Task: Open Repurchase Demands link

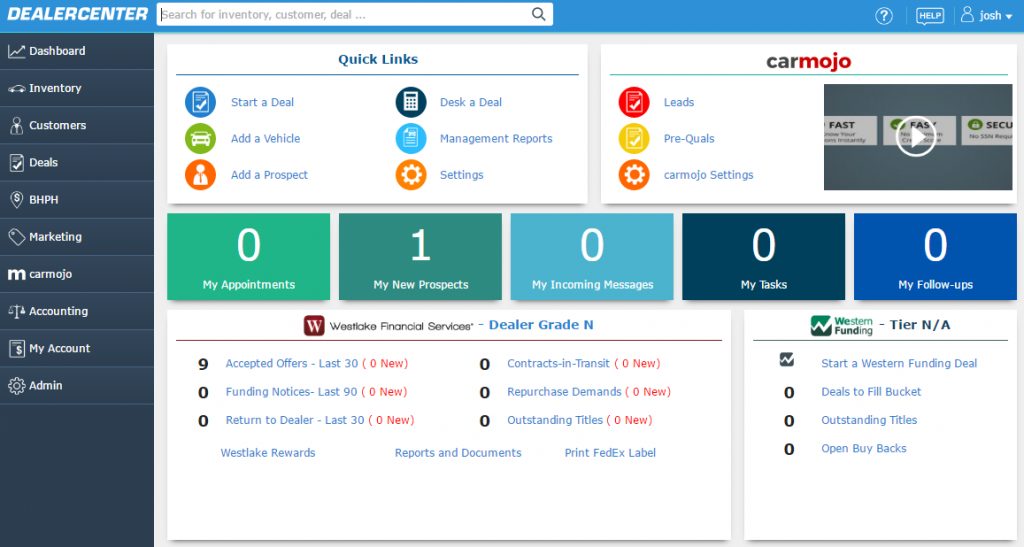Action: (564, 392)
